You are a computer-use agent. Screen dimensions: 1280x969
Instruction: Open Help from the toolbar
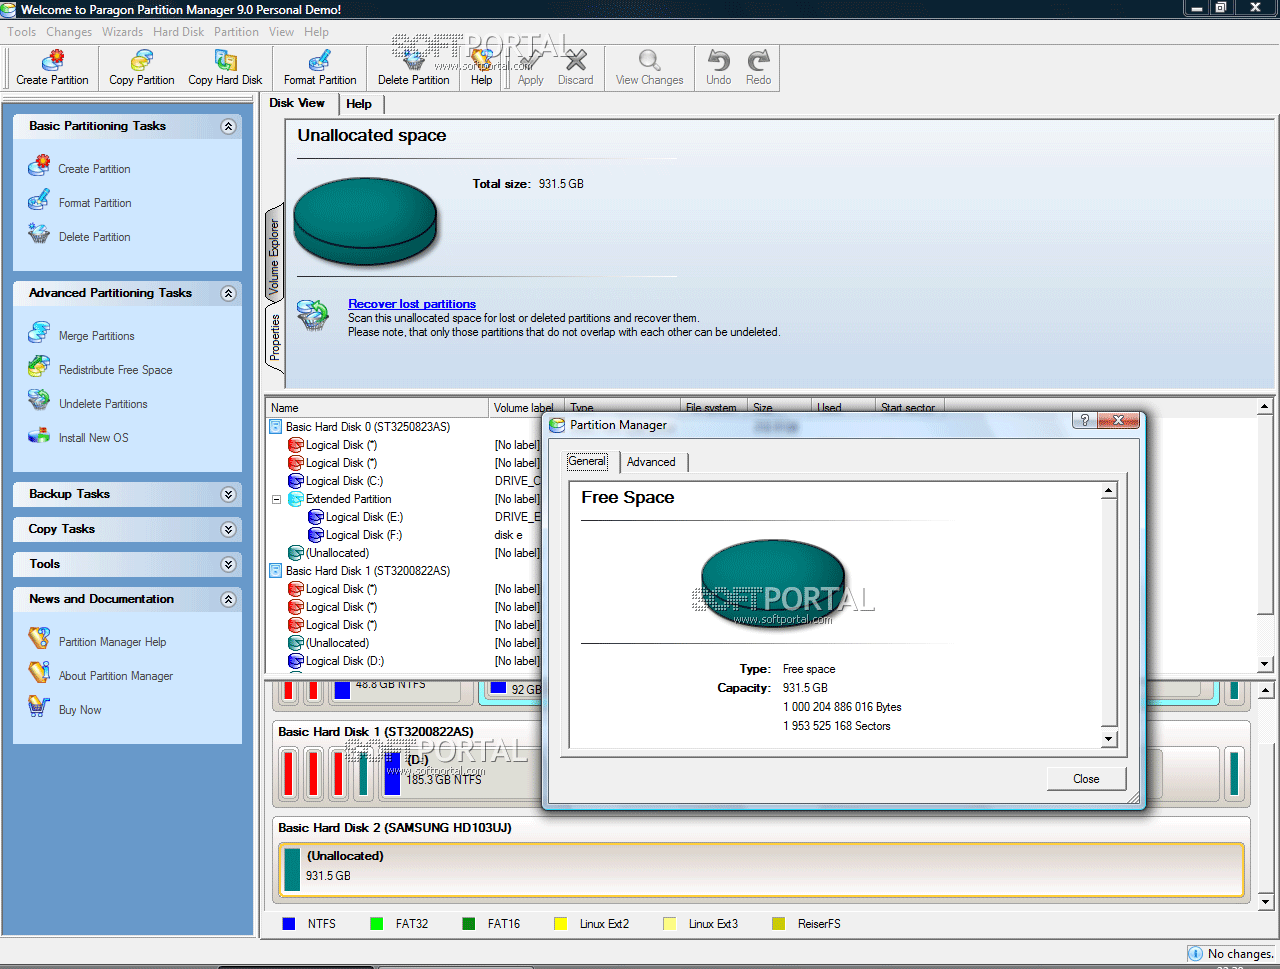(482, 68)
